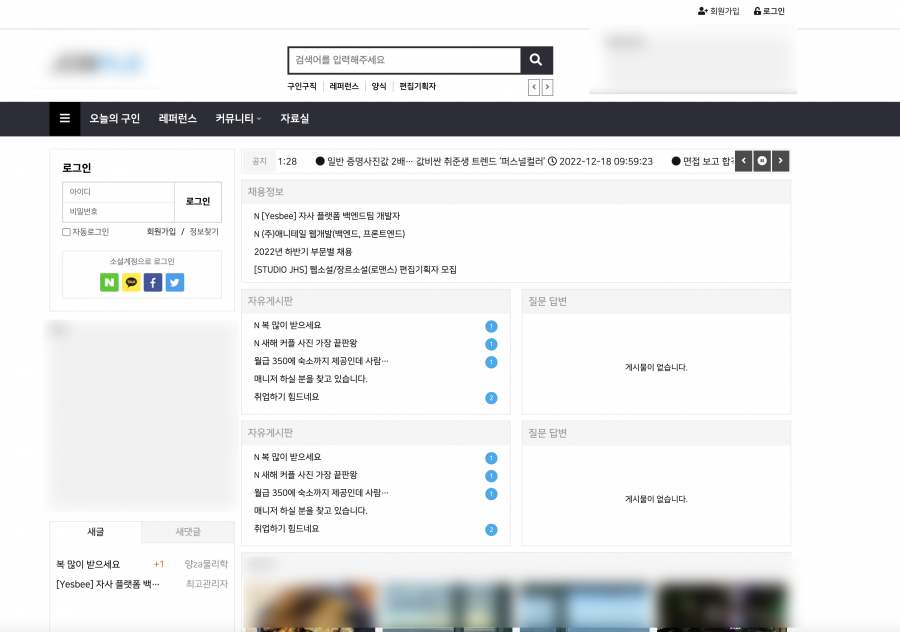The image size is (900, 632).
Task: Open 취업하기 힘드네요 in first board
Action: (286, 397)
